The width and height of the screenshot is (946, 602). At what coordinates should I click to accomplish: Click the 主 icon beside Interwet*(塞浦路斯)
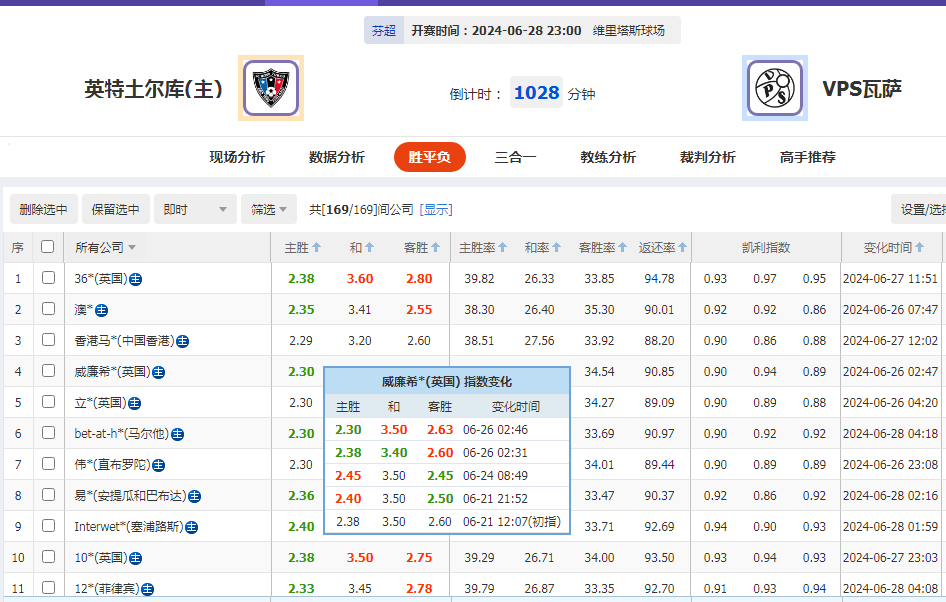[191, 524]
